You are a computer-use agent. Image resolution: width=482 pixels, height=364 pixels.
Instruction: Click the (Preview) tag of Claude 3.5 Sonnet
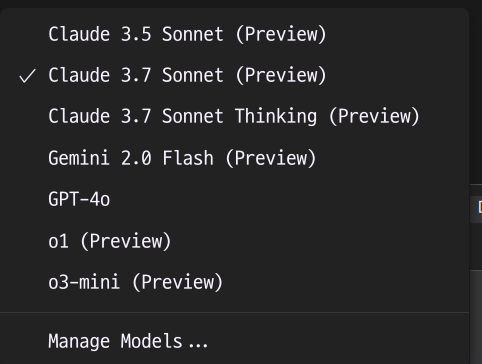tap(281, 34)
